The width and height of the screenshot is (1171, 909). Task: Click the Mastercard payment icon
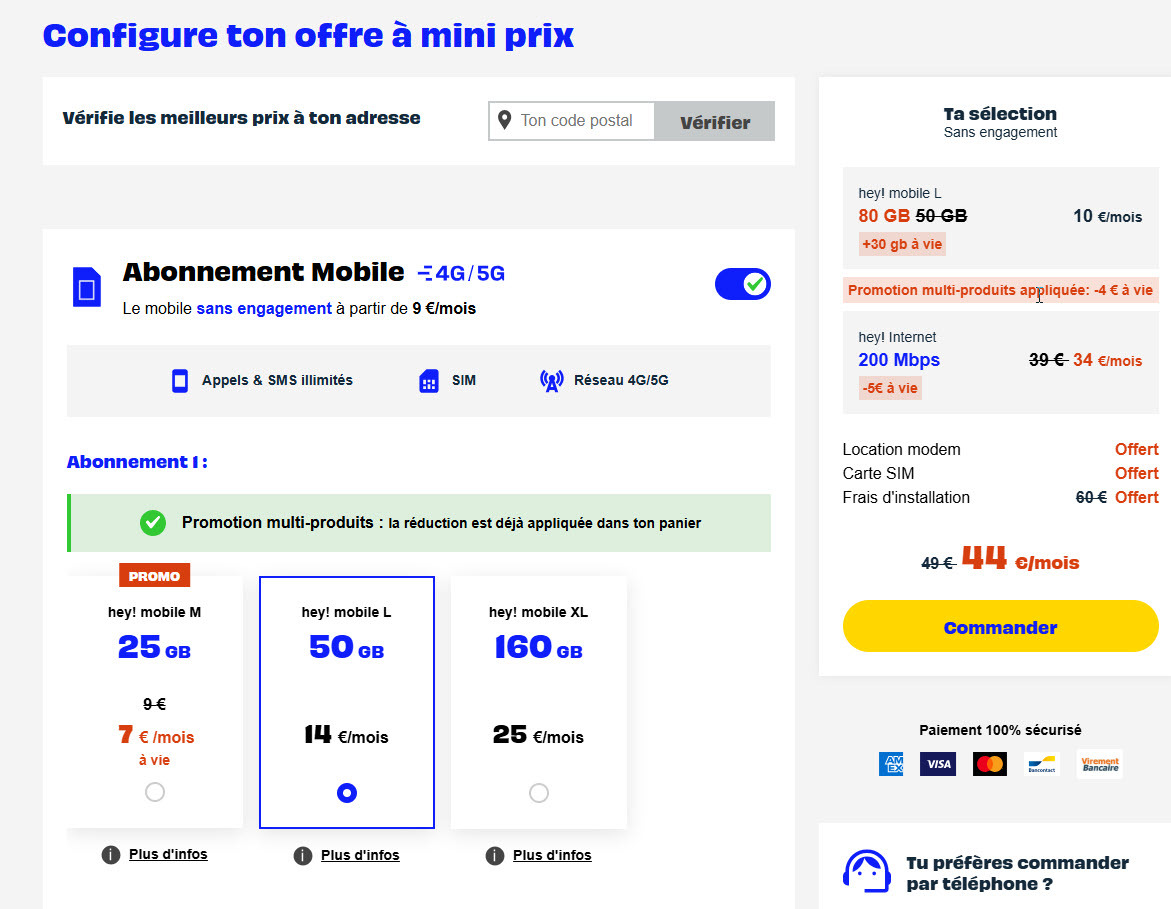[989, 765]
